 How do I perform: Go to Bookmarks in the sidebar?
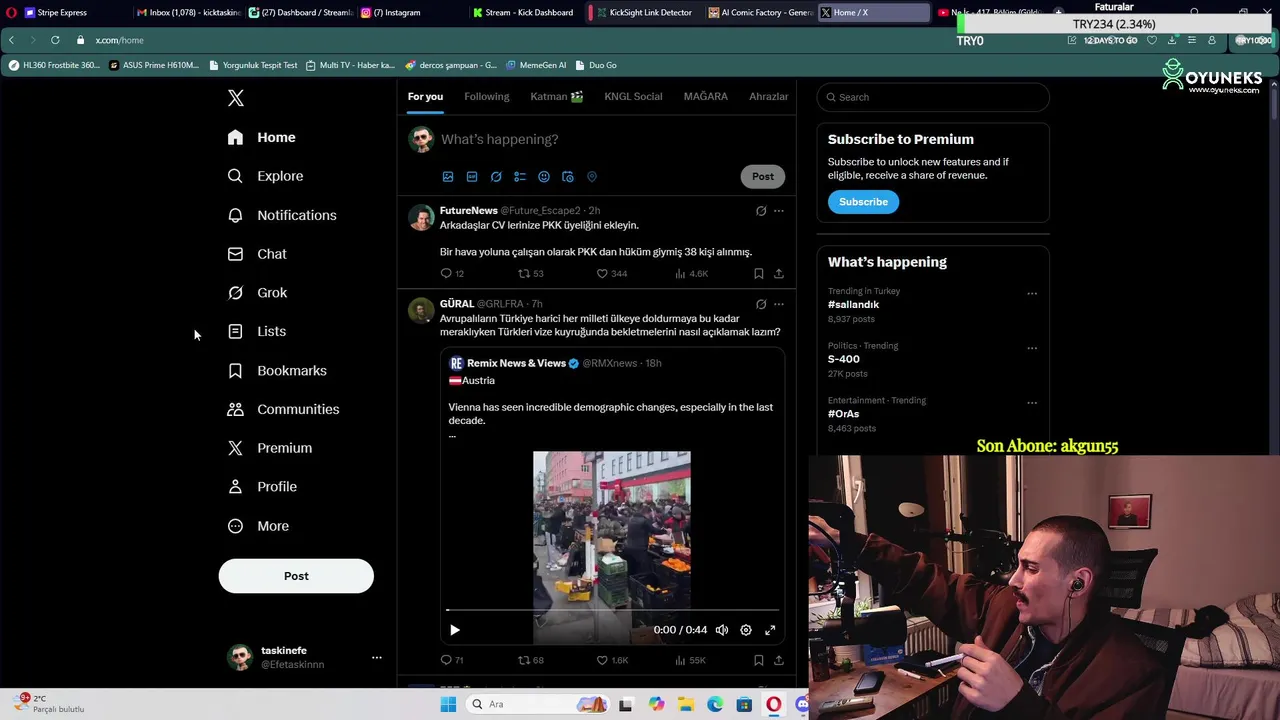click(x=277, y=370)
